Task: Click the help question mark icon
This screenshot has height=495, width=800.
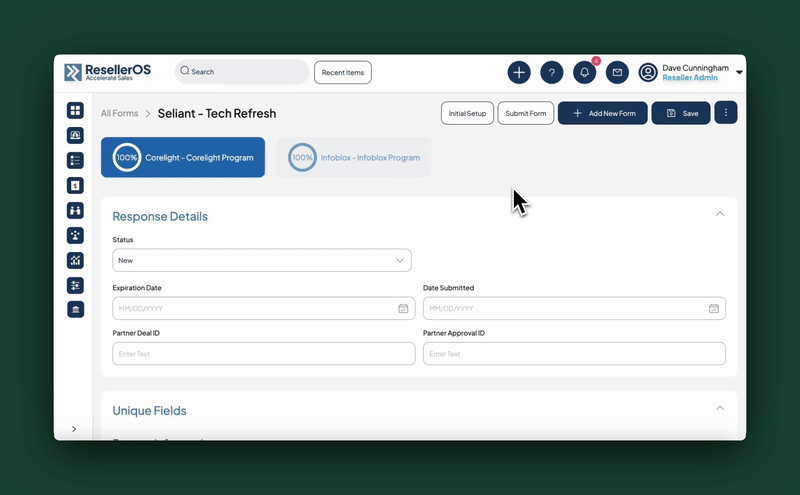Action: pyautogui.click(x=551, y=72)
